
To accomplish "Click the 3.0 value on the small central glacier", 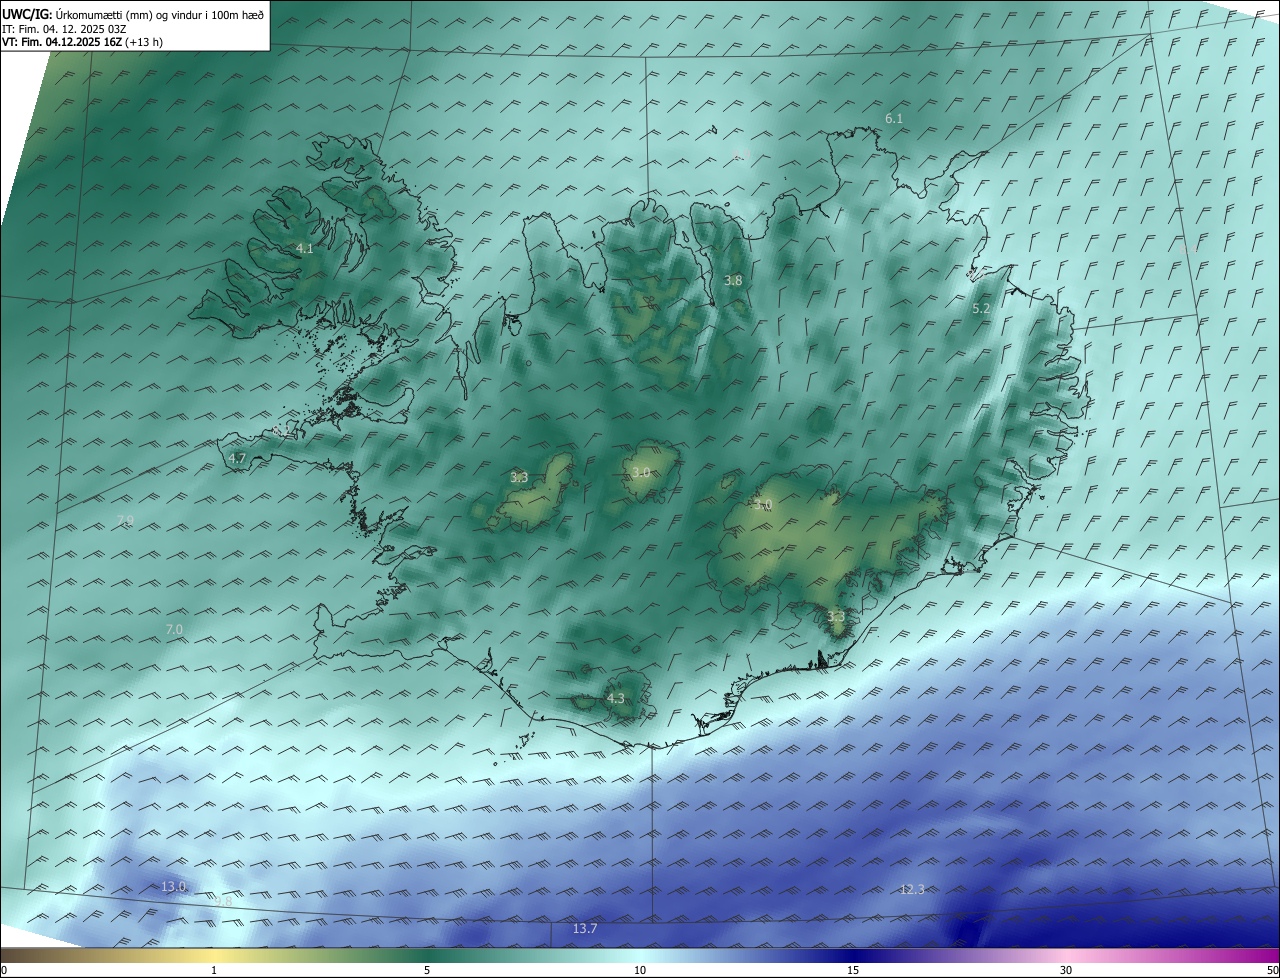I will 641,472.
